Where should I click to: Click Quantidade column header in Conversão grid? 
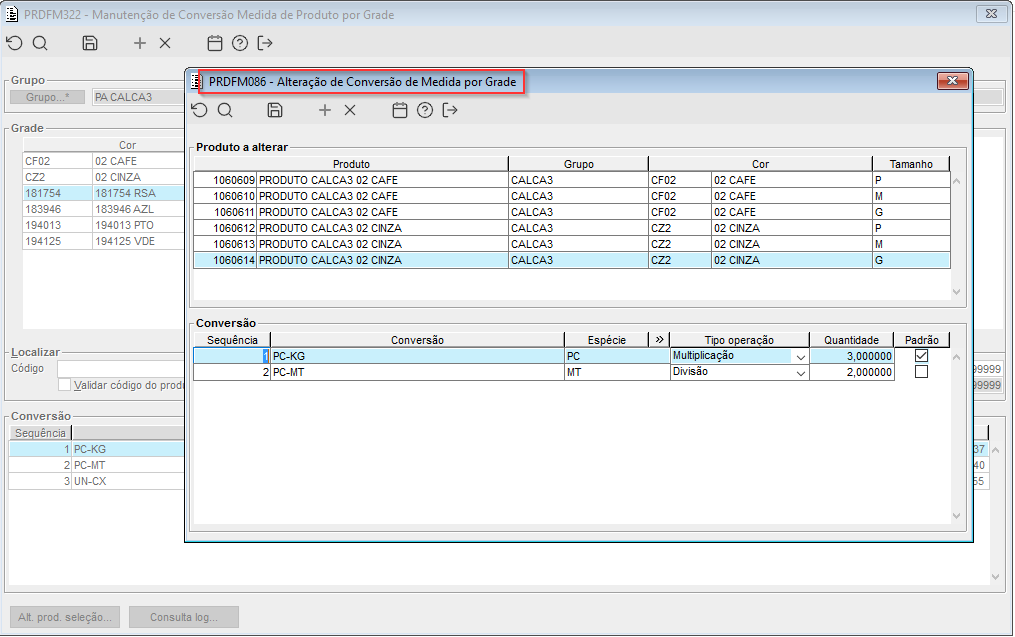[851, 340]
